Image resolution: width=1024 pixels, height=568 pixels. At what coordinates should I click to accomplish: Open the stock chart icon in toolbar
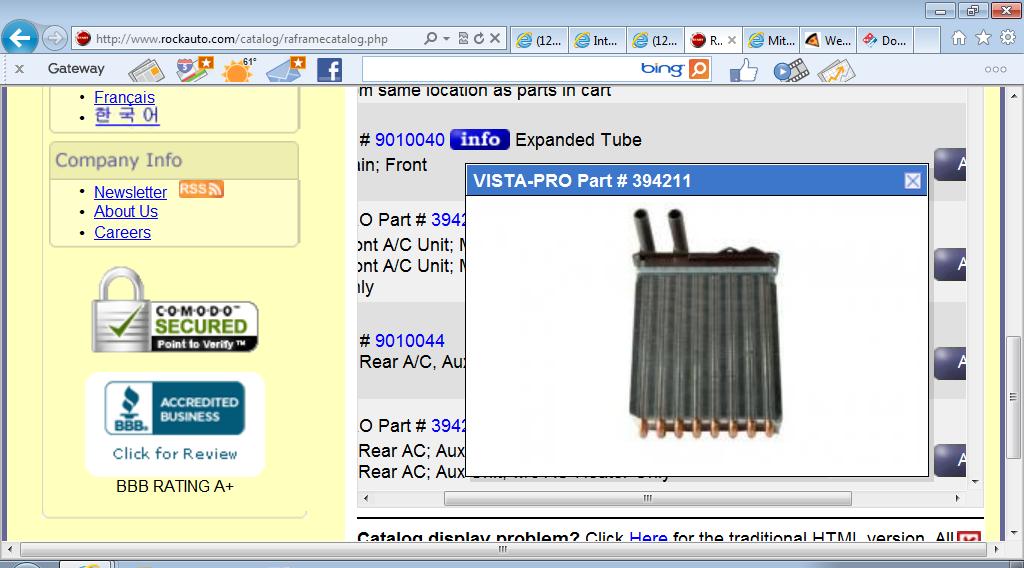click(836, 71)
